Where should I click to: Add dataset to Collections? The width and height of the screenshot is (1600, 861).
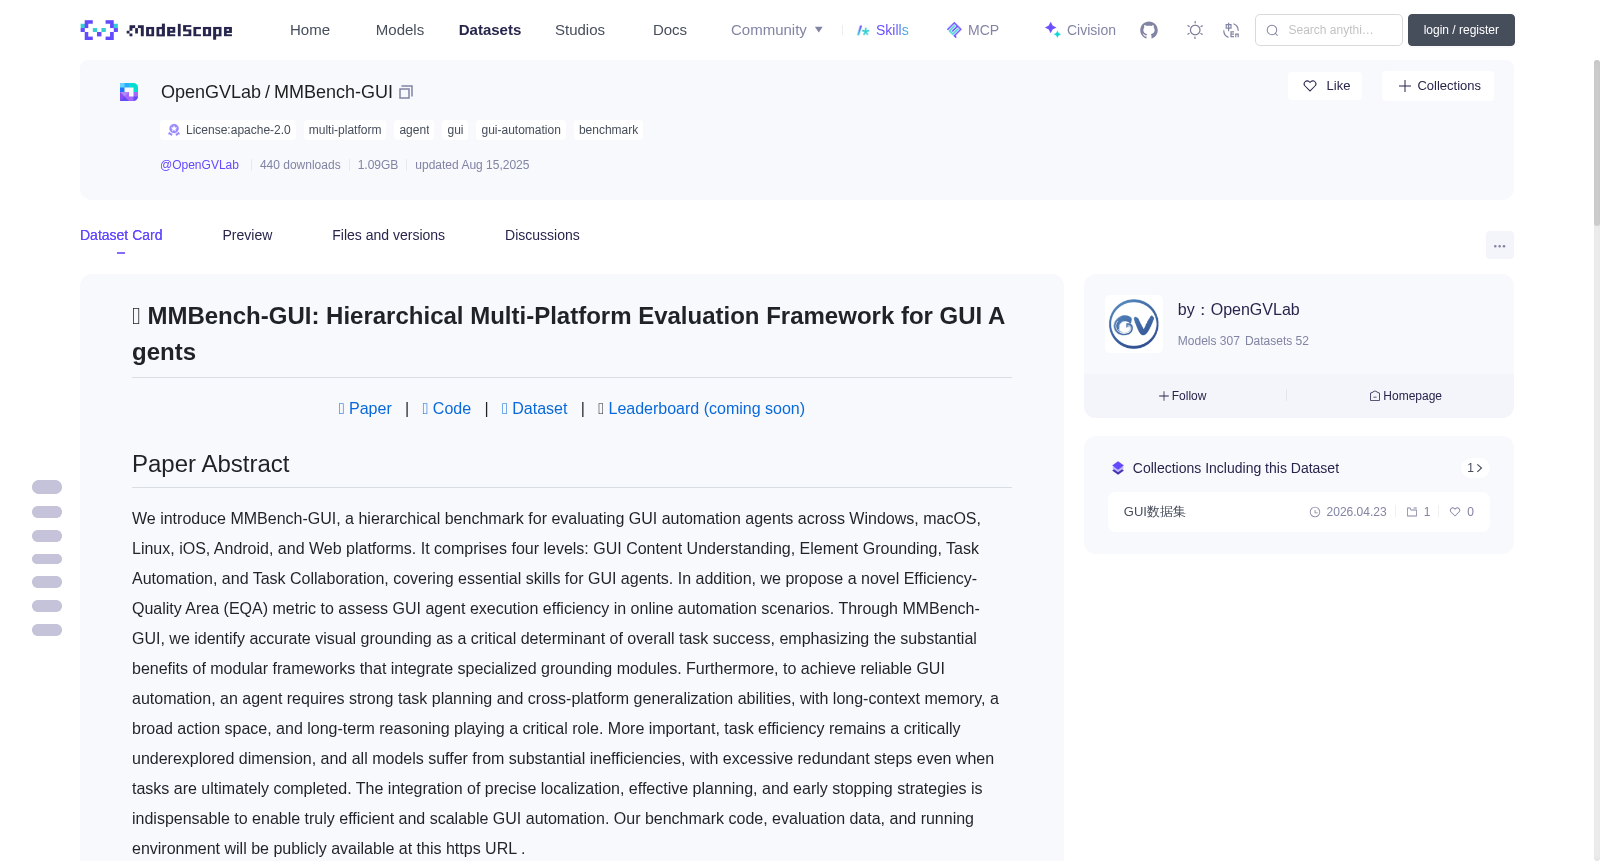click(1438, 86)
